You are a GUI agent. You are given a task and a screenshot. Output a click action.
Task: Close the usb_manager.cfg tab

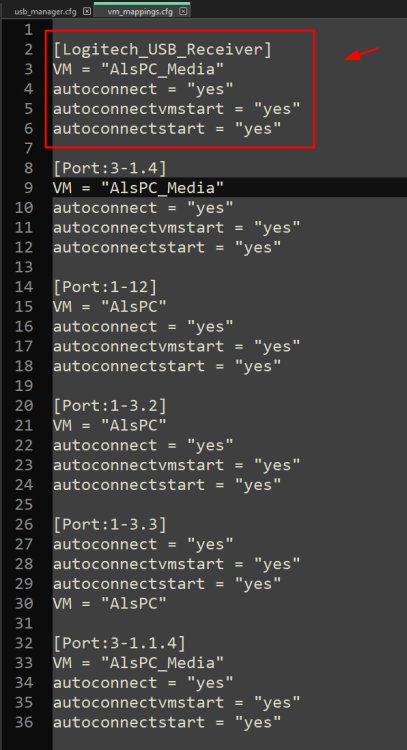pyautogui.click(x=87, y=11)
